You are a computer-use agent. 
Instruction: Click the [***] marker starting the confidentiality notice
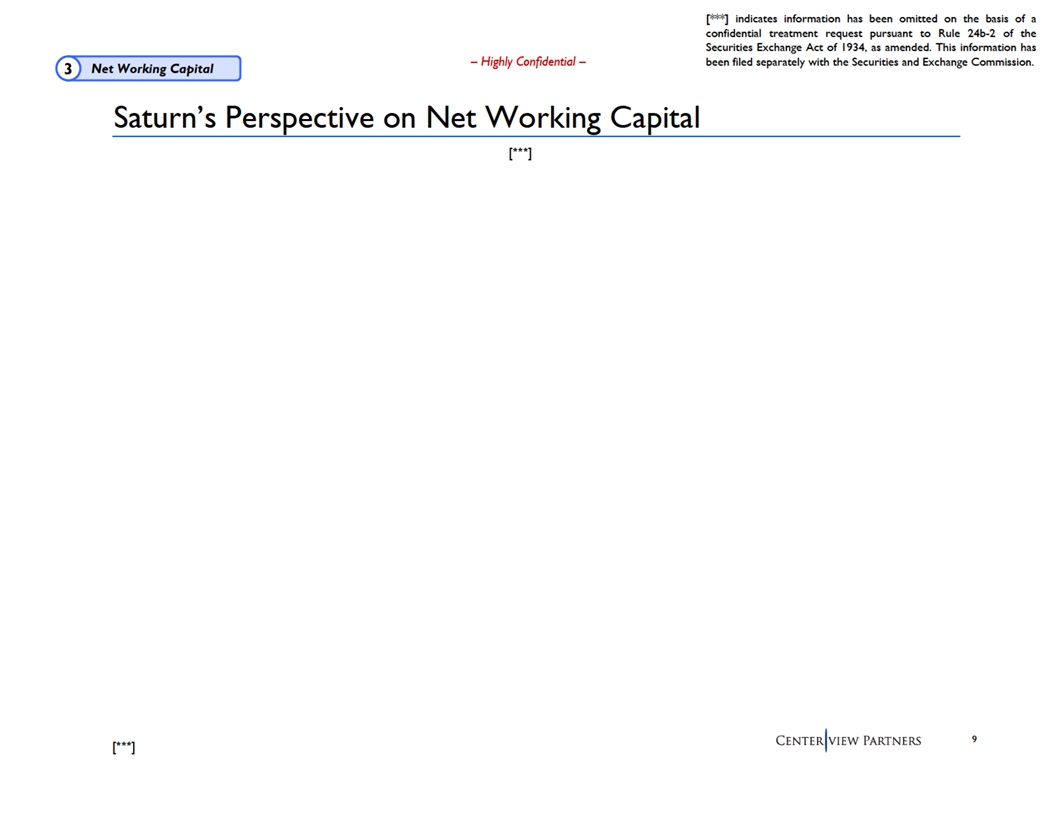(x=716, y=19)
